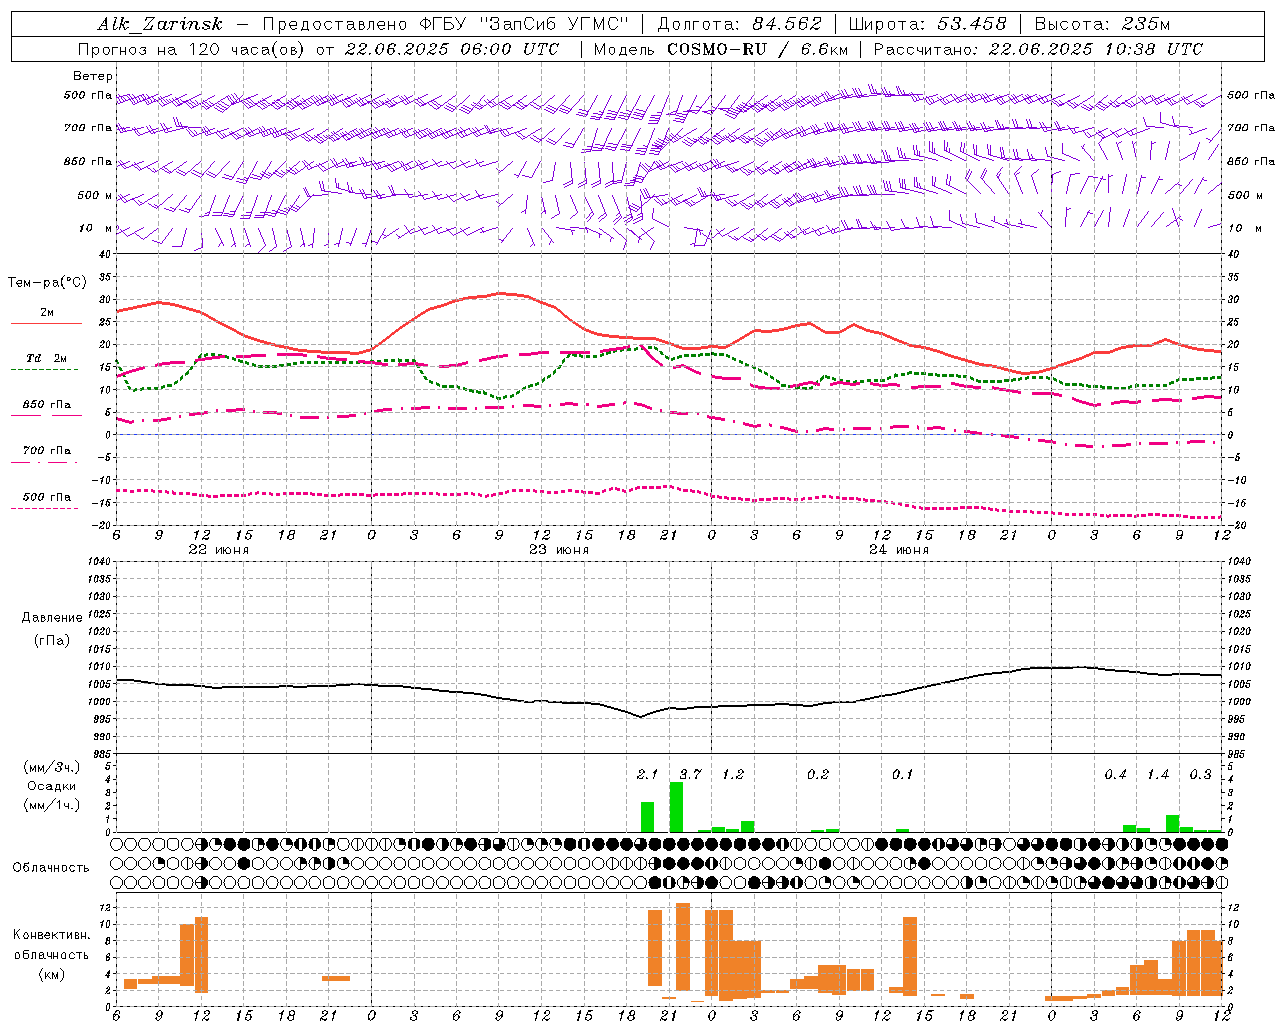Click "Прогноз на 120 часа(ов)" header text
Image resolution: width=1280 pixels, height=1024 pixels.
[x=193, y=49]
